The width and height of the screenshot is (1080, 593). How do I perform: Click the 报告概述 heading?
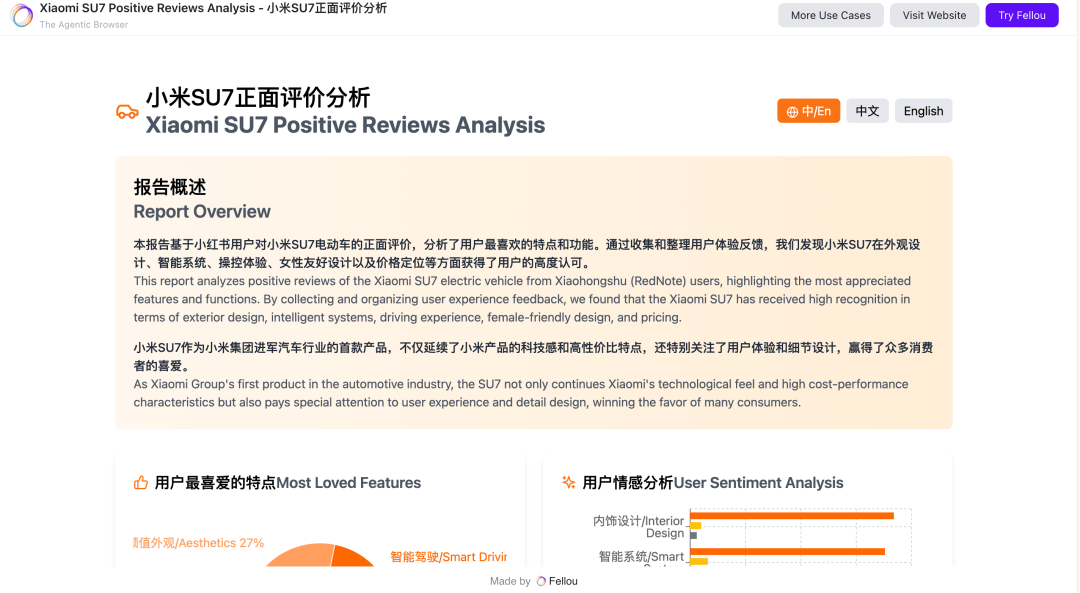169,187
